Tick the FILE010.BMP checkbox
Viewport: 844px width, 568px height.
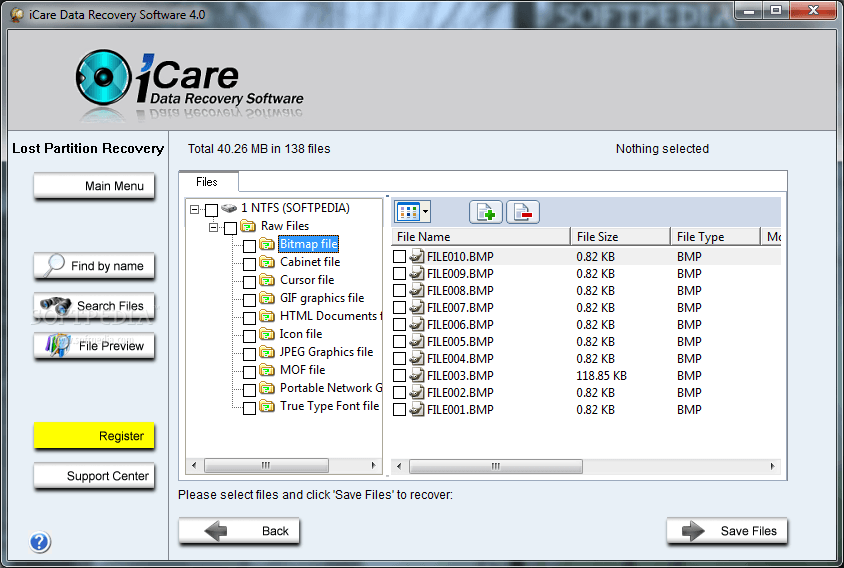pyautogui.click(x=399, y=256)
